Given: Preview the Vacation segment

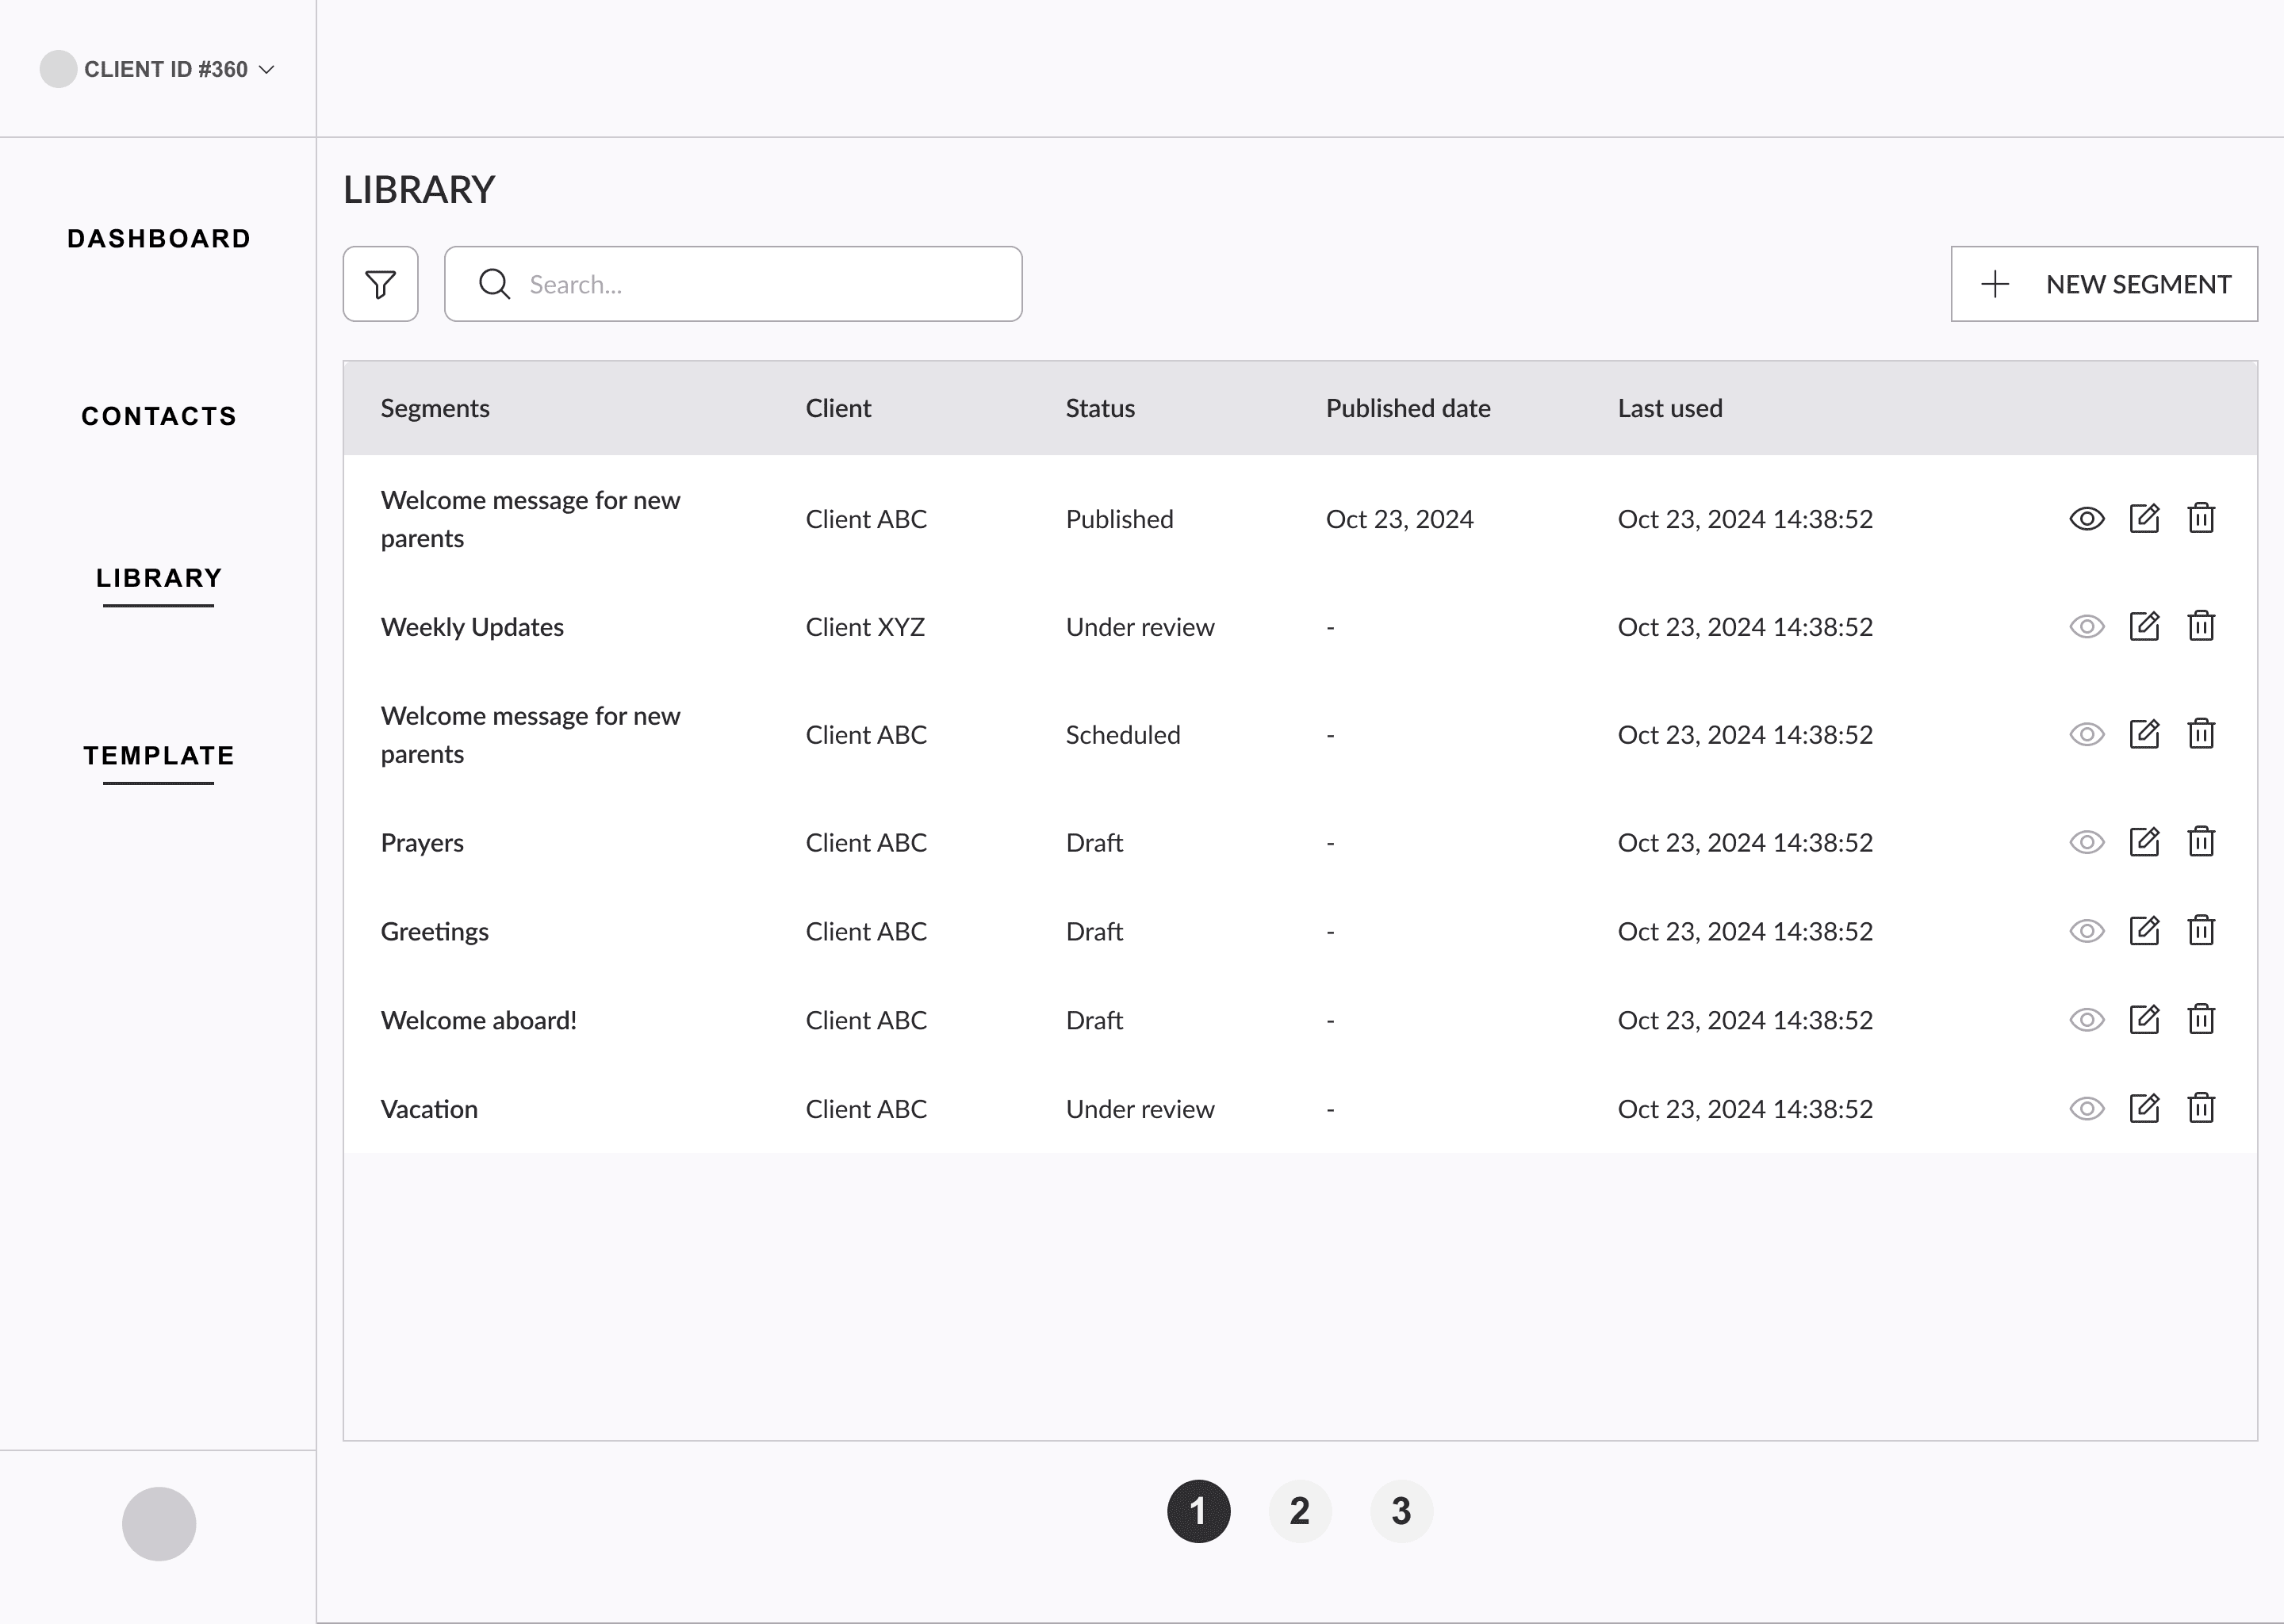Looking at the screenshot, I should pyautogui.click(x=2087, y=1109).
